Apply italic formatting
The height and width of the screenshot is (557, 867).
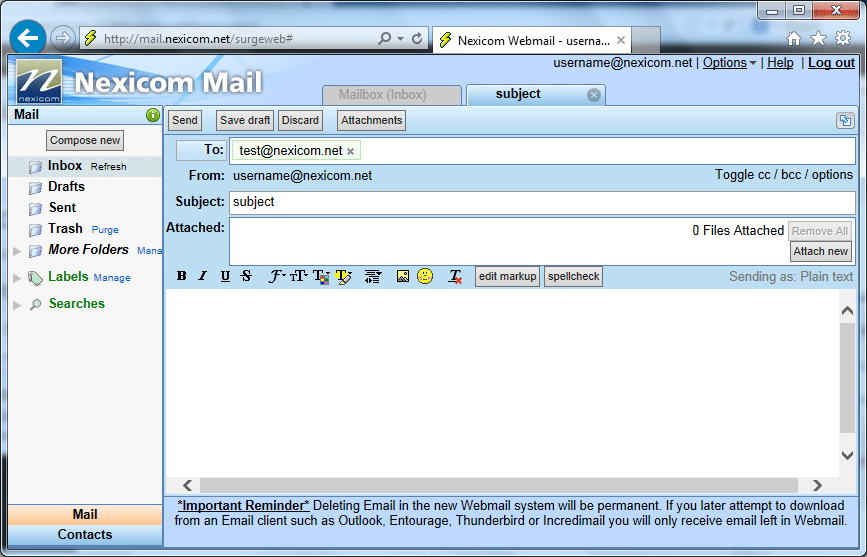pos(203,276)
